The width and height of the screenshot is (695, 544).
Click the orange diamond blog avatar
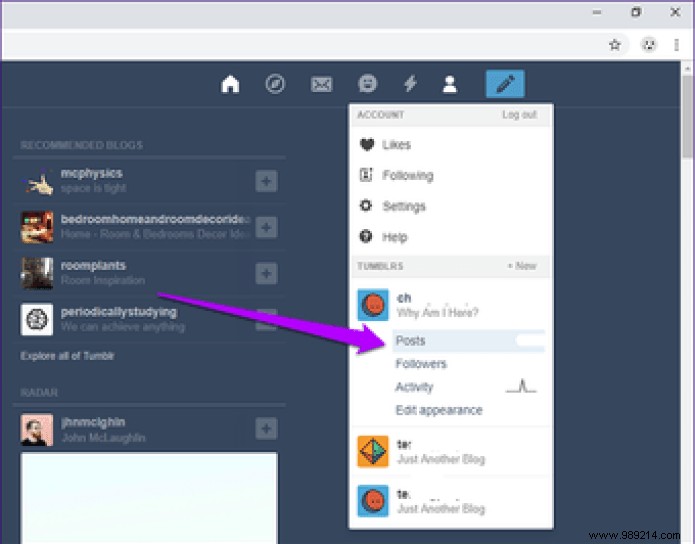pos(373,451)
